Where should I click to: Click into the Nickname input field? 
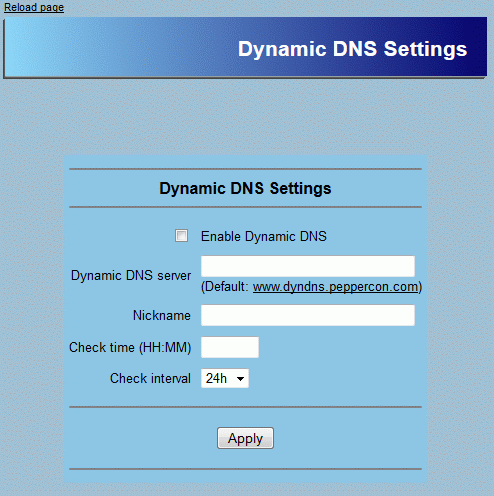click(308, 315)
